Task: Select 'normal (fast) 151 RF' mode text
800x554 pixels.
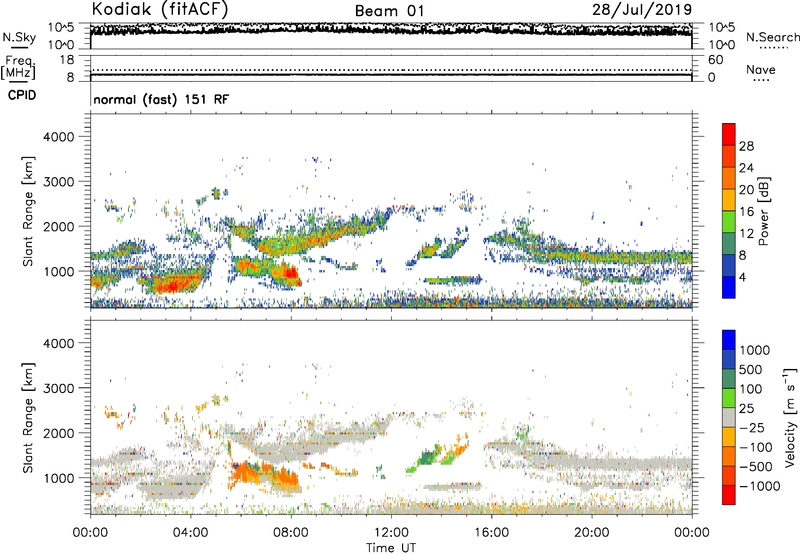Action: [161, 99]
